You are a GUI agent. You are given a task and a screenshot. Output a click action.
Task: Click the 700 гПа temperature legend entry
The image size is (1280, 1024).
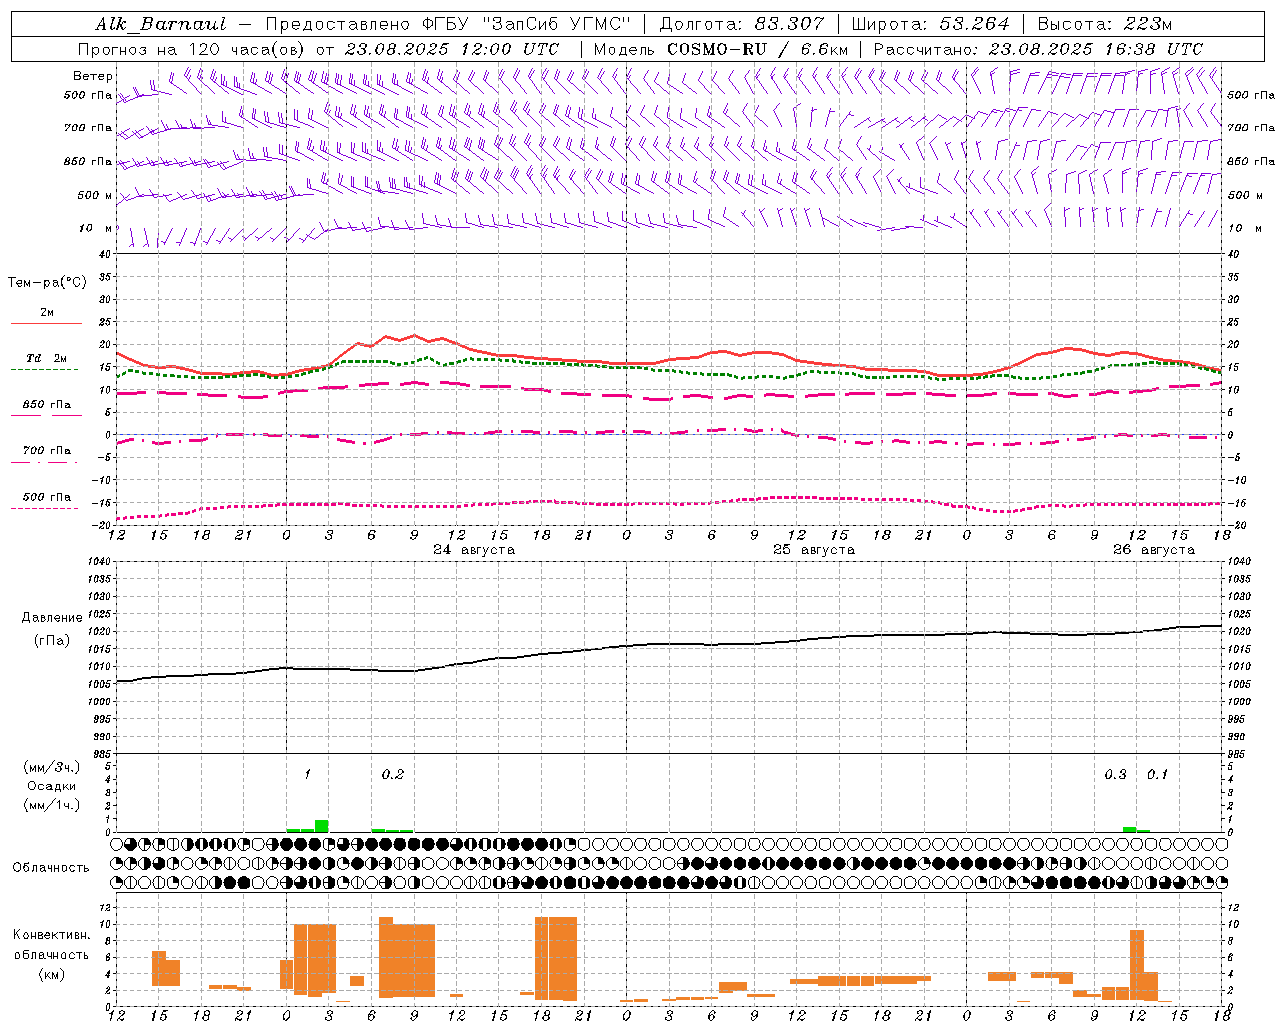click(47, 451)
